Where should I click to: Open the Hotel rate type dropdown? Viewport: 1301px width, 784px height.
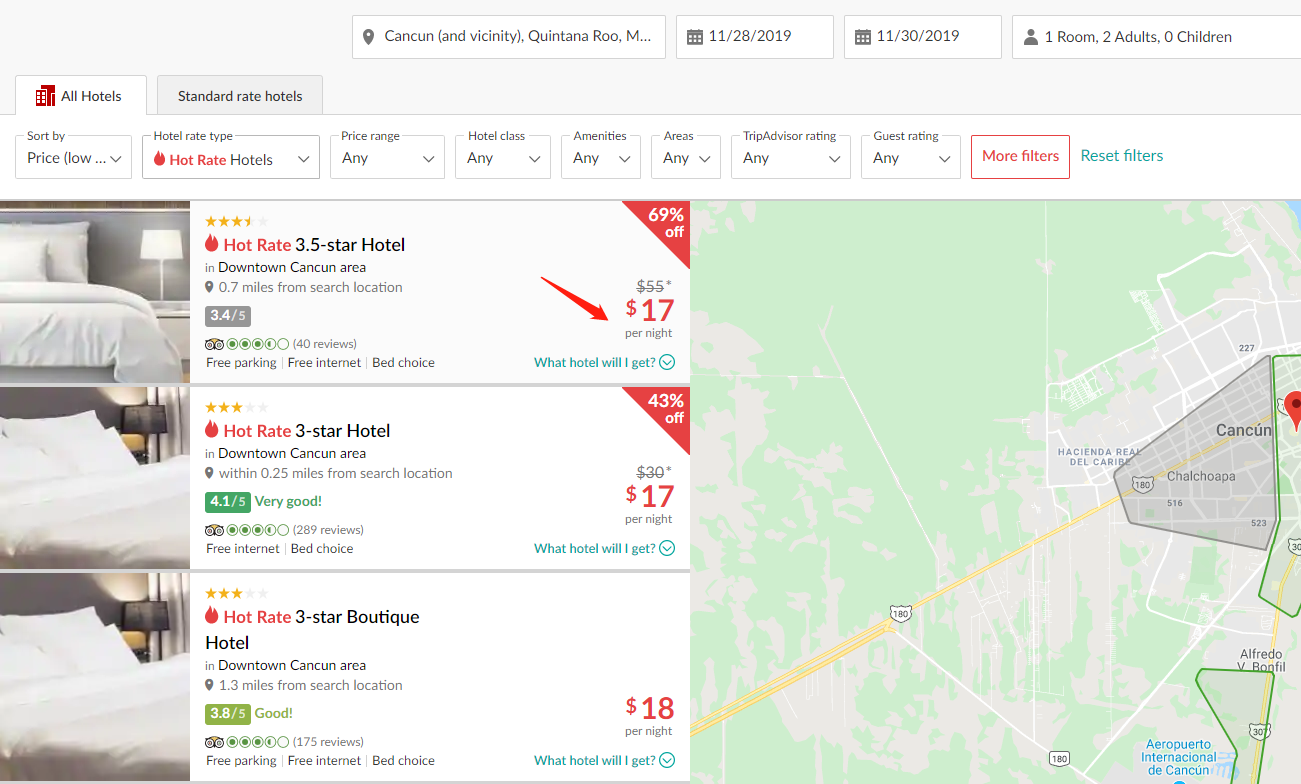(231, 157)
